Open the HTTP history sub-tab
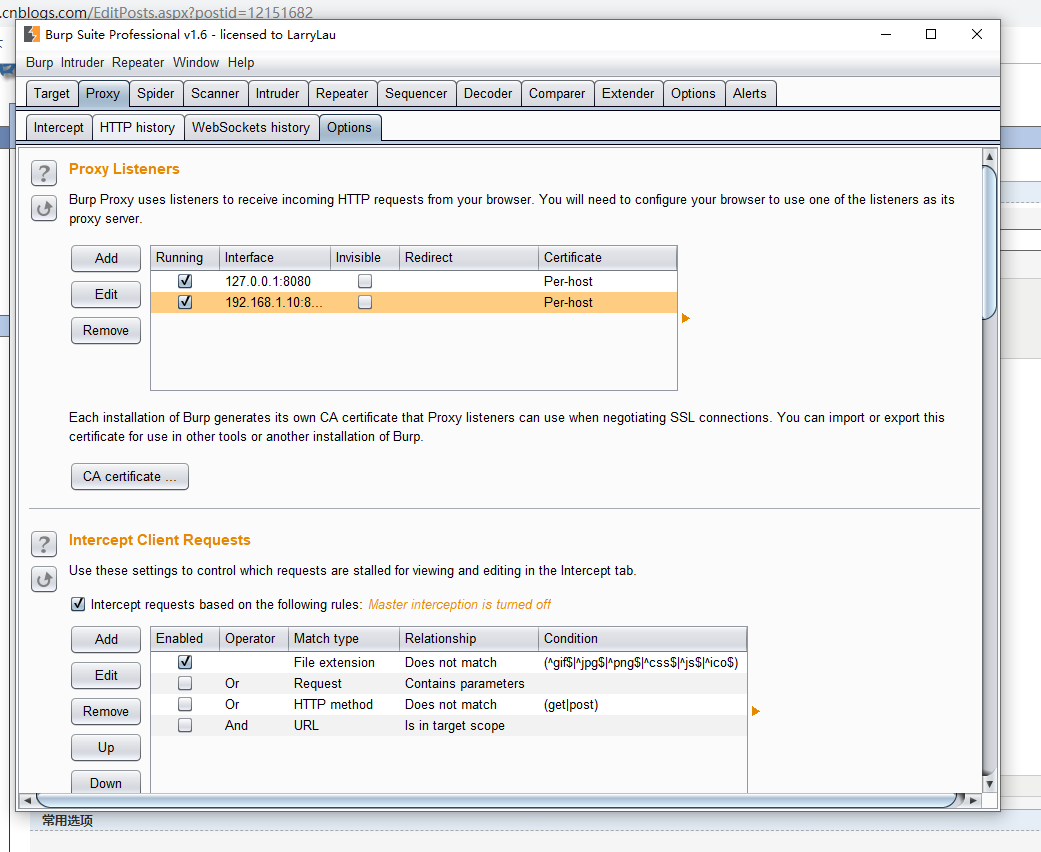Screen dimensions: 1041x852 click(137, 127)
